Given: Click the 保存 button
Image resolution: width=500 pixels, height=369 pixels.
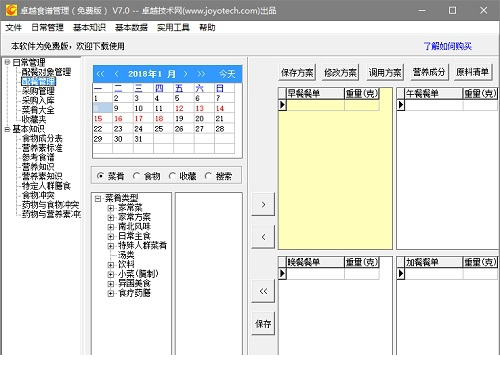Looking at the screenshot, I should 263,323.
